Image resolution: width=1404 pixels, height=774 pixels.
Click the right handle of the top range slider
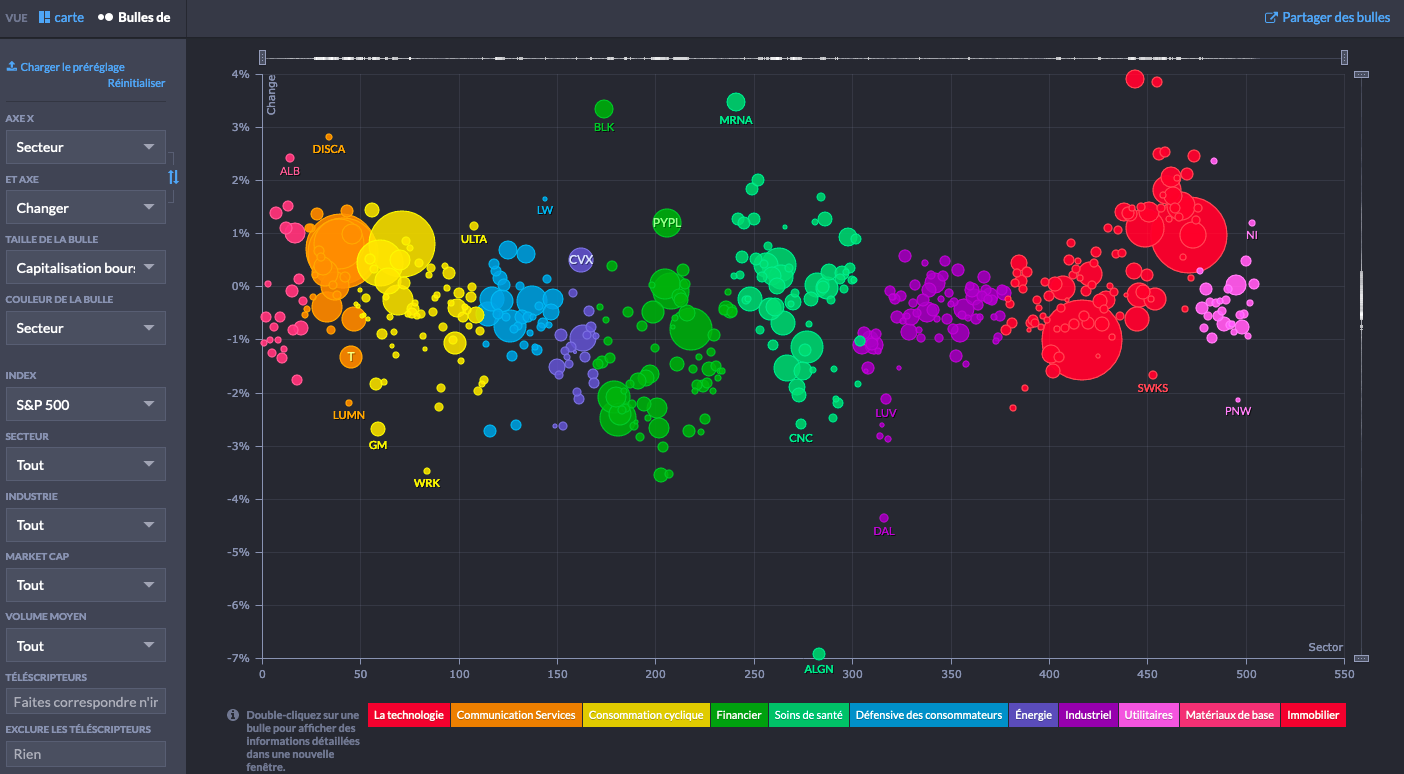[x=1344, y=58]
